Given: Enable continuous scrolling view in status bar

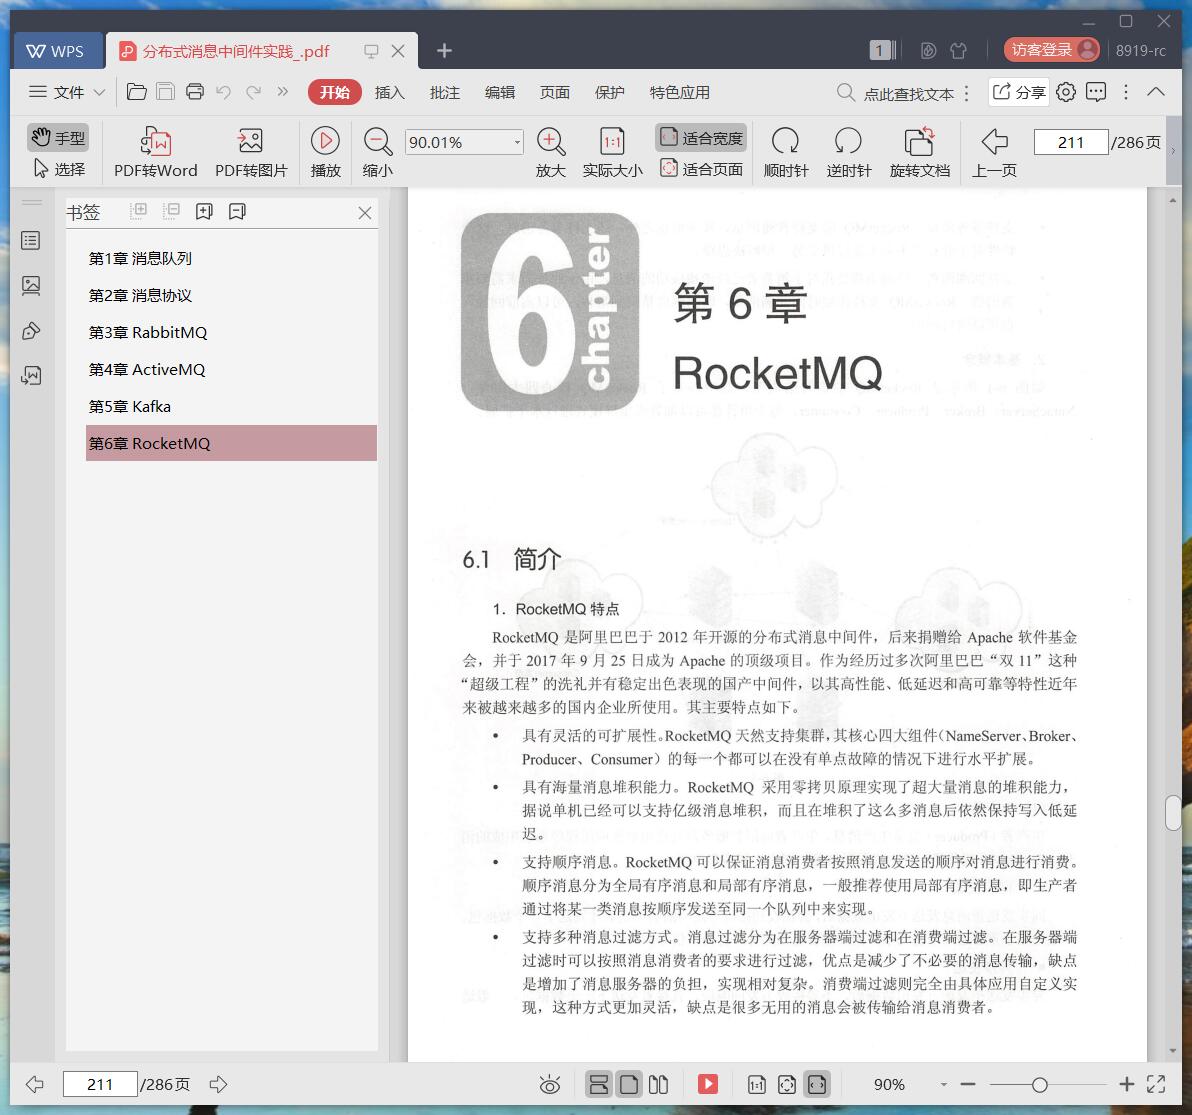Looking at the screenshot, I should click(598, 1084).
